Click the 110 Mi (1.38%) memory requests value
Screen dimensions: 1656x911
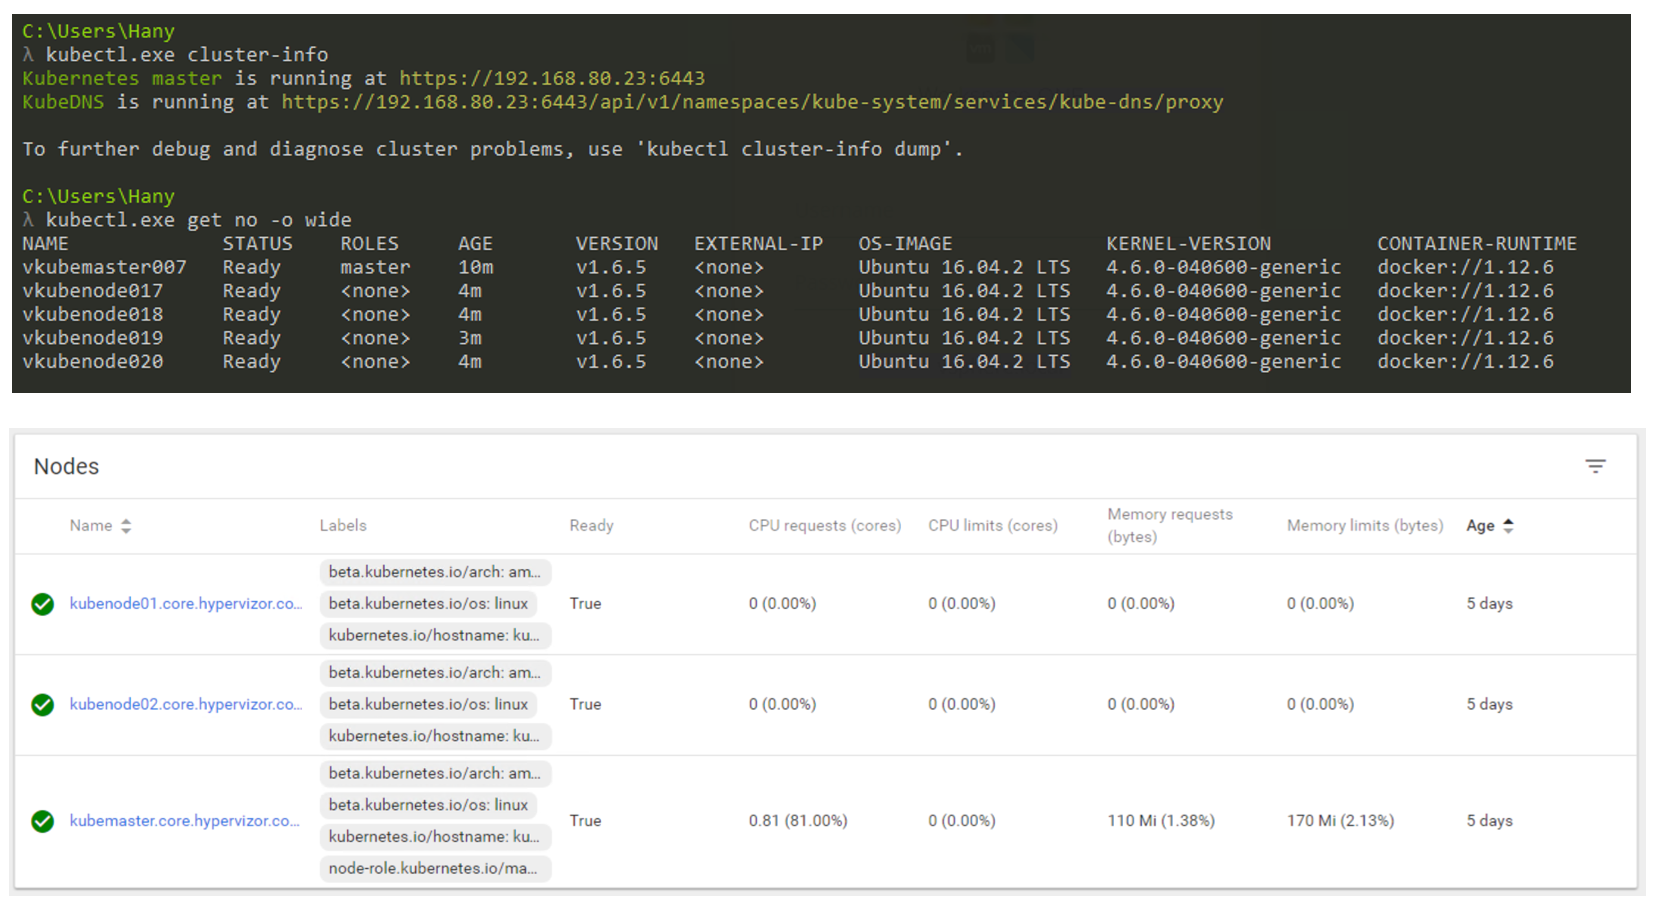[x=1161, y=821]
